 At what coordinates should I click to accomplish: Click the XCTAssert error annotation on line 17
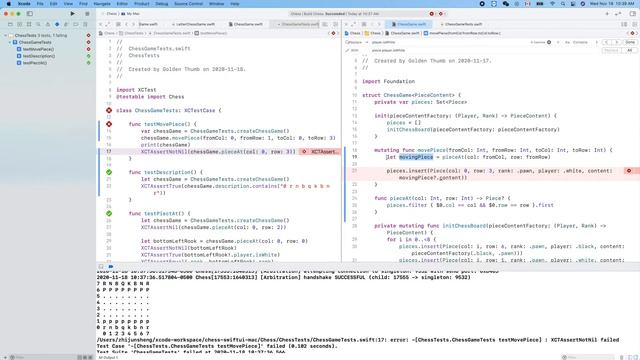point(320,151)
